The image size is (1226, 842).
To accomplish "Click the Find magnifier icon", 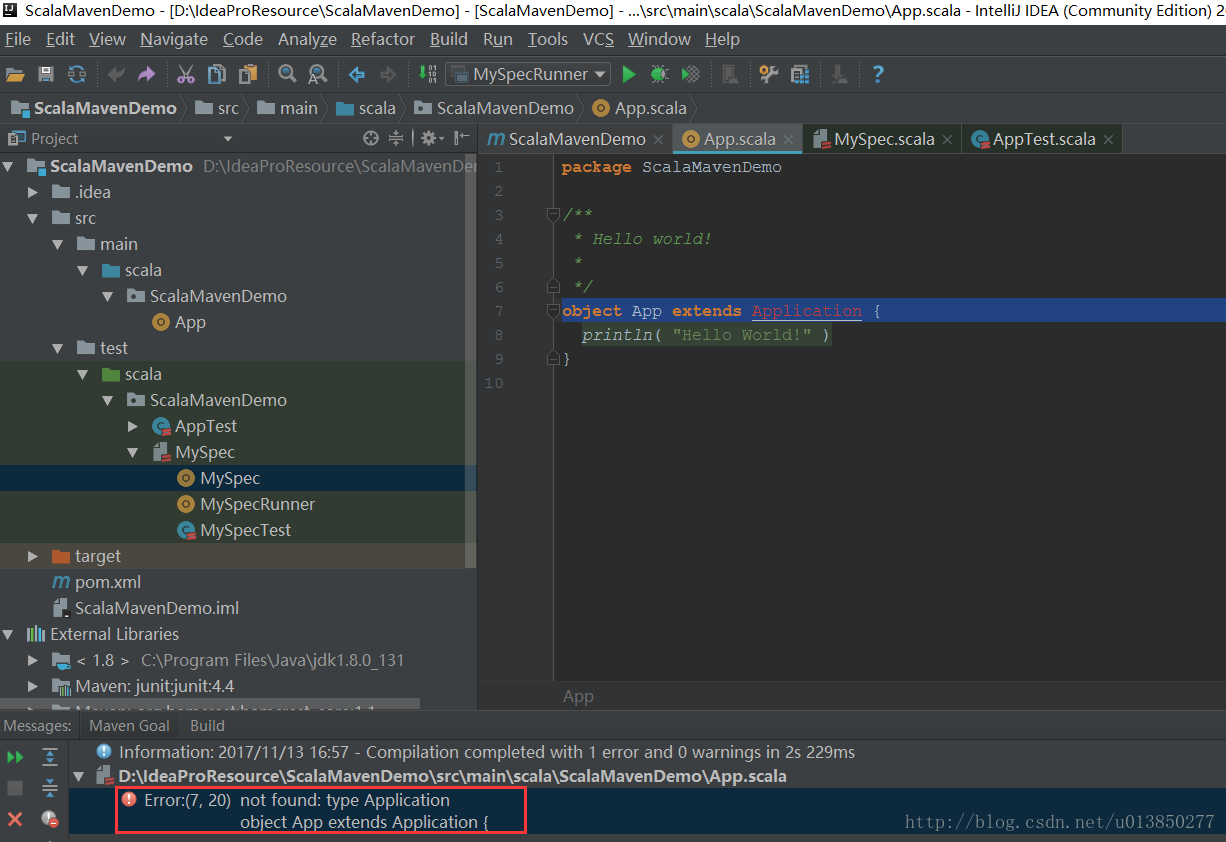I will (x=287, y=74).
